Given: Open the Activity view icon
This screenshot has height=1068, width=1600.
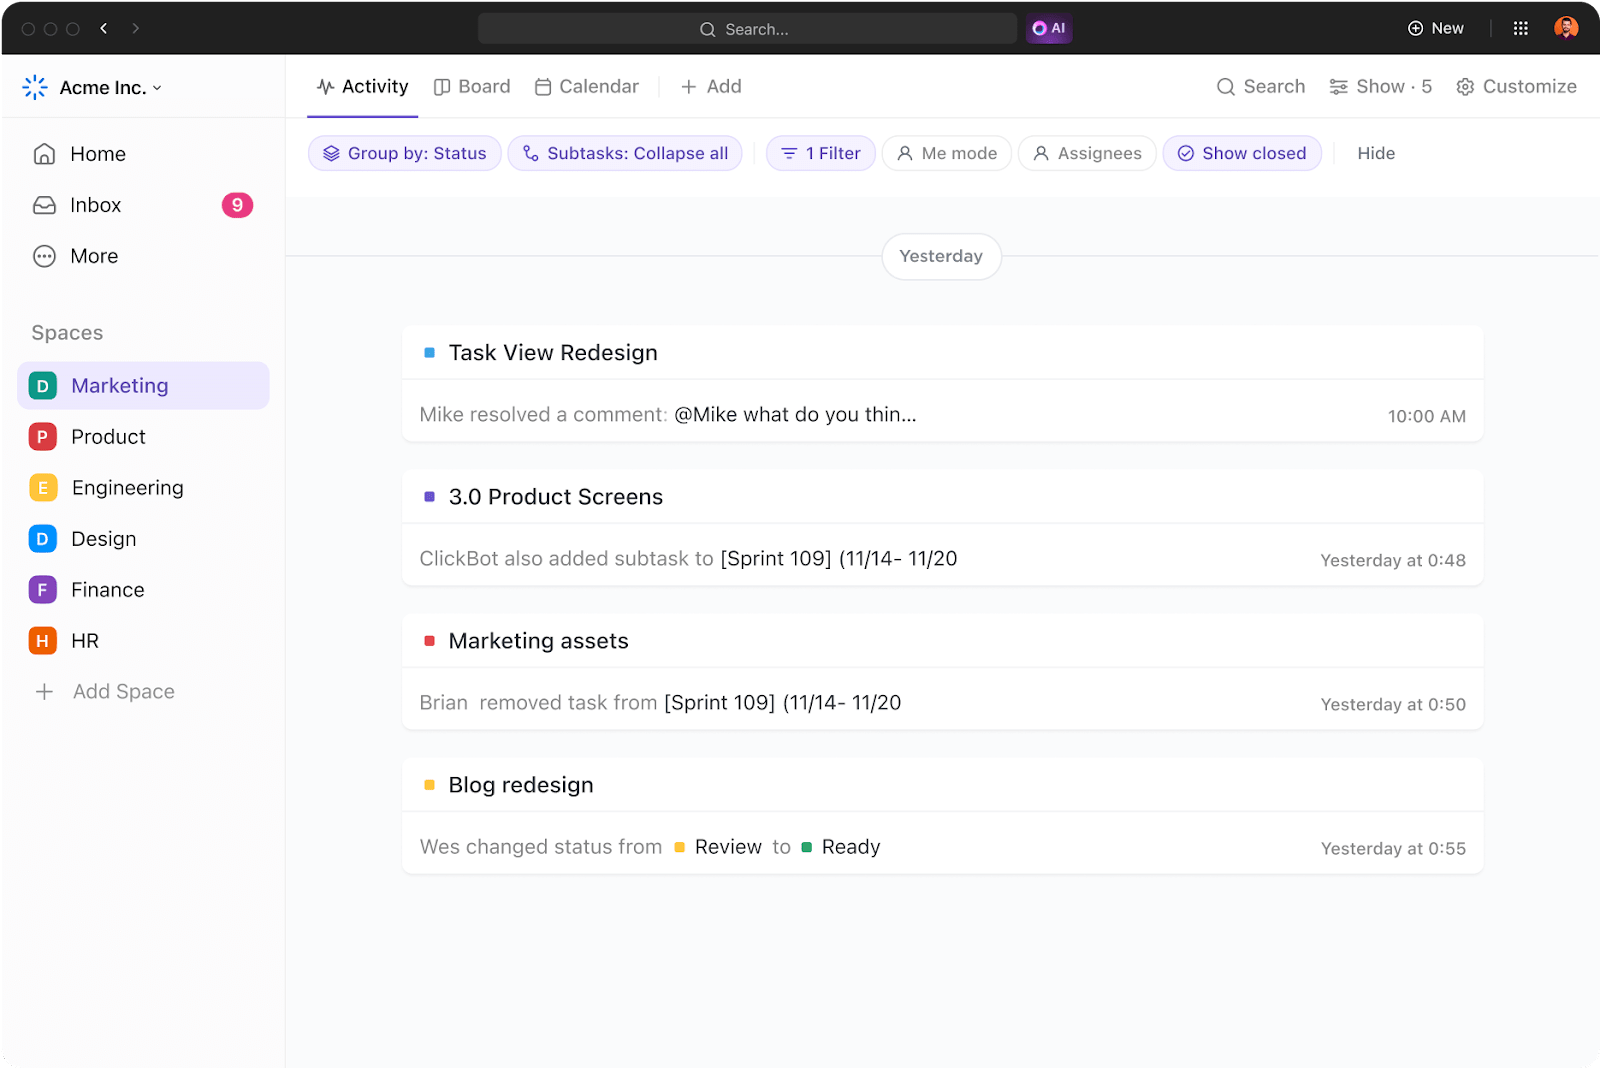Looking at the screenshot, I should click(326, 86).
